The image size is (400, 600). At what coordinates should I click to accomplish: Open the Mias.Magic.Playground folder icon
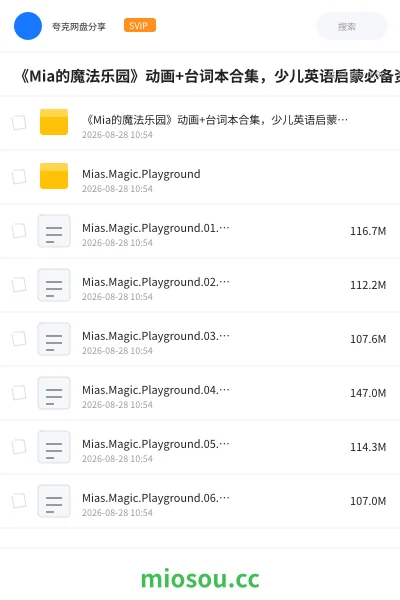click(x=54, y=176)
